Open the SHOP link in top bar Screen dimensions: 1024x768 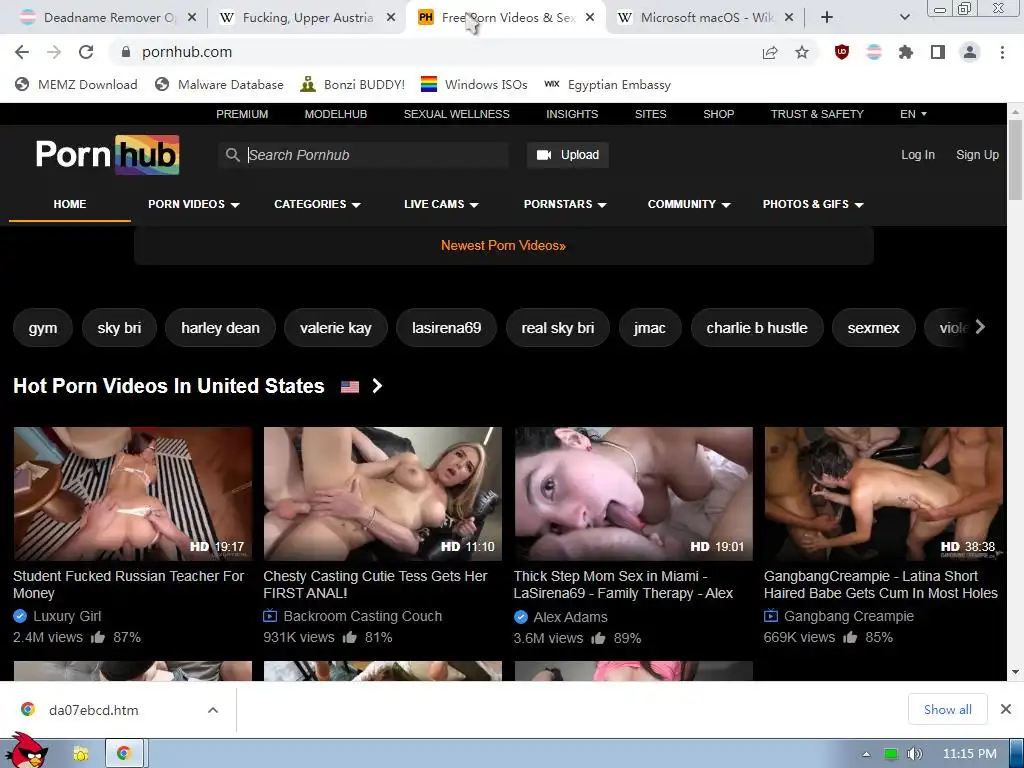tap(718, 114)
